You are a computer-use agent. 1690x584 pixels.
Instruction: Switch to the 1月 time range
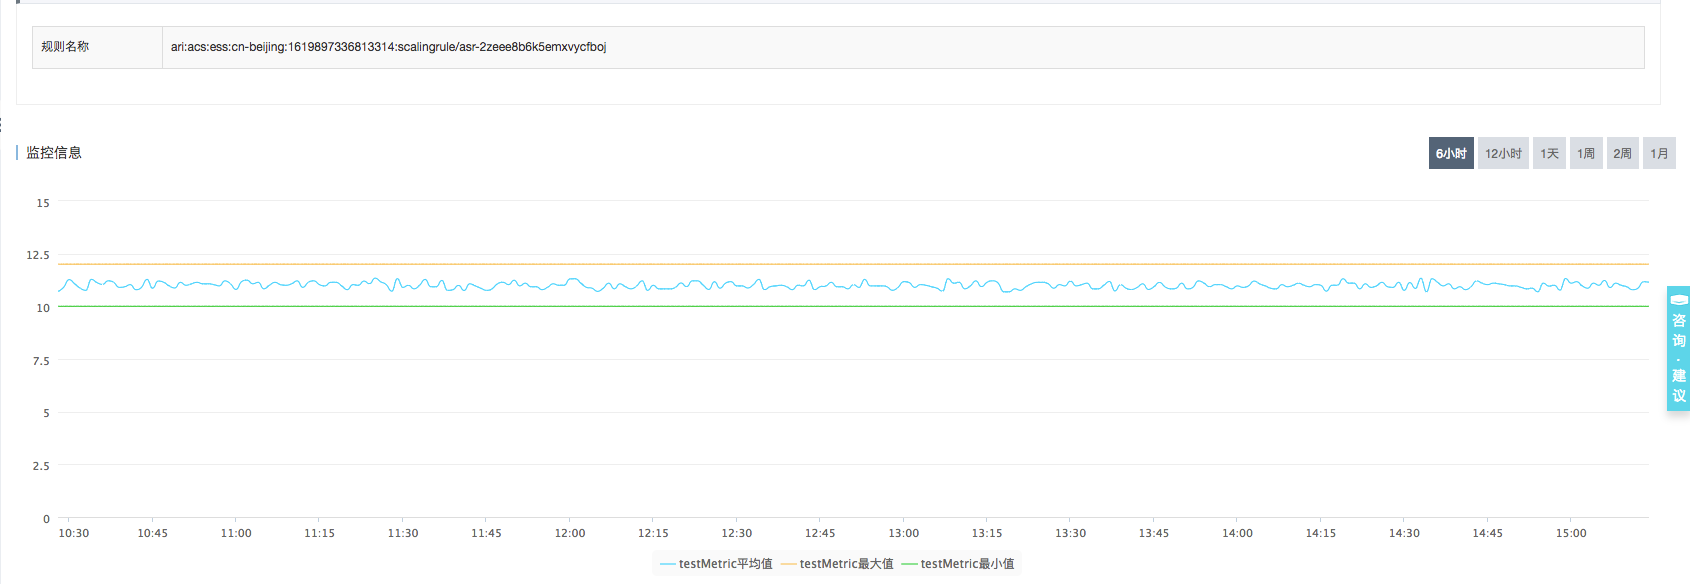(1659, 153)
